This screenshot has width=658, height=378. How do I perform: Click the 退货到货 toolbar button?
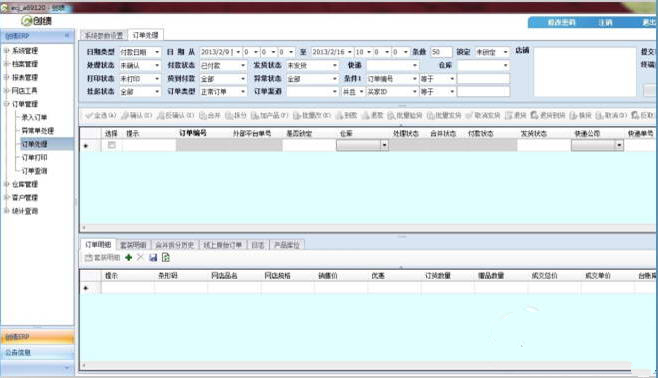[x=548, y=115]
